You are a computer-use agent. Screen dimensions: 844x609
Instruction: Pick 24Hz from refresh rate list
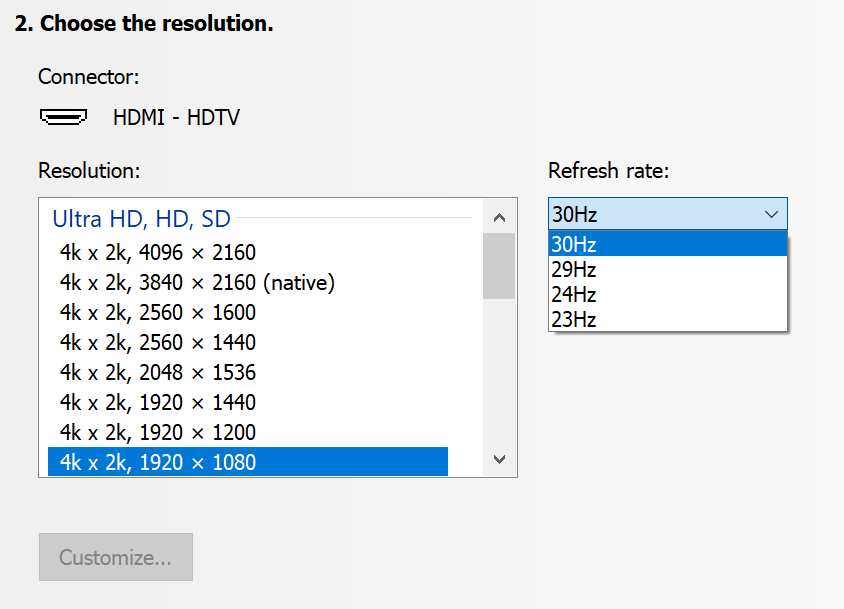667,295
